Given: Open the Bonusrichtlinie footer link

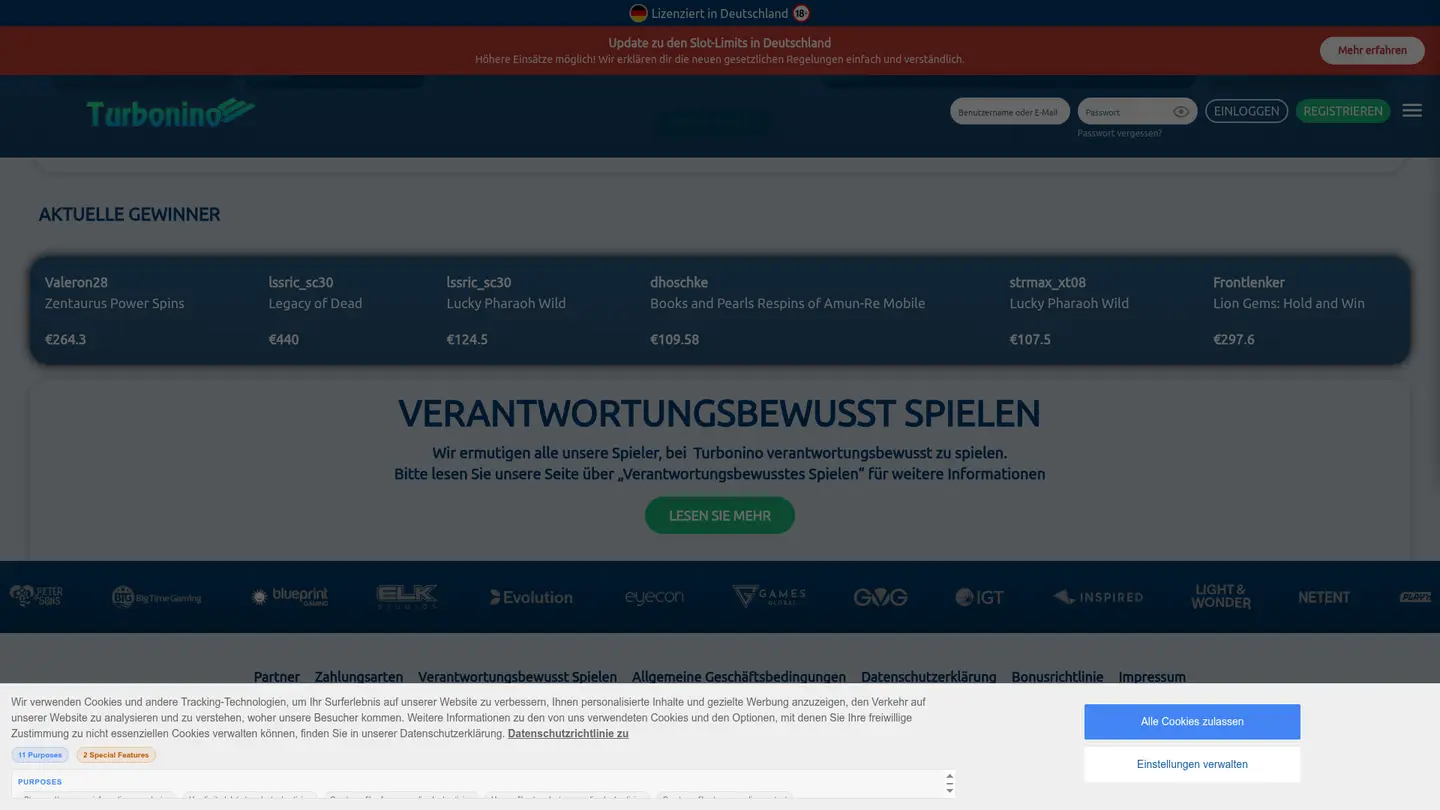Looking at the screenshot, I should [1057, 677].
